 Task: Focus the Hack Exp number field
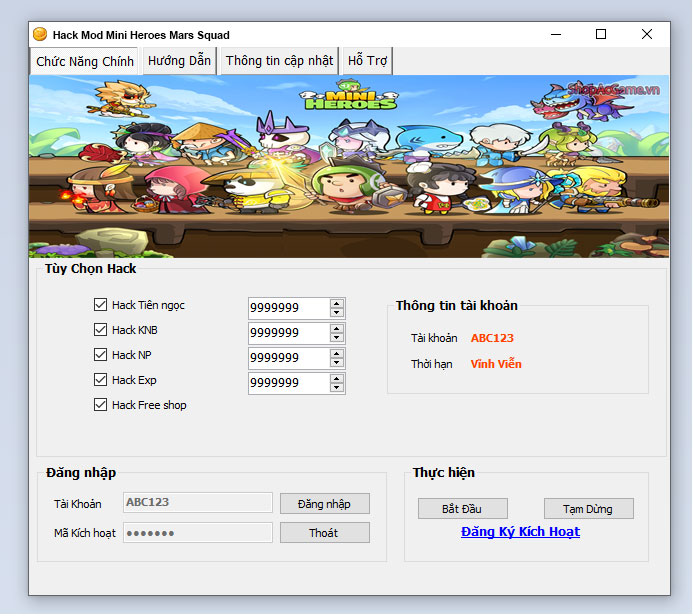289,383
